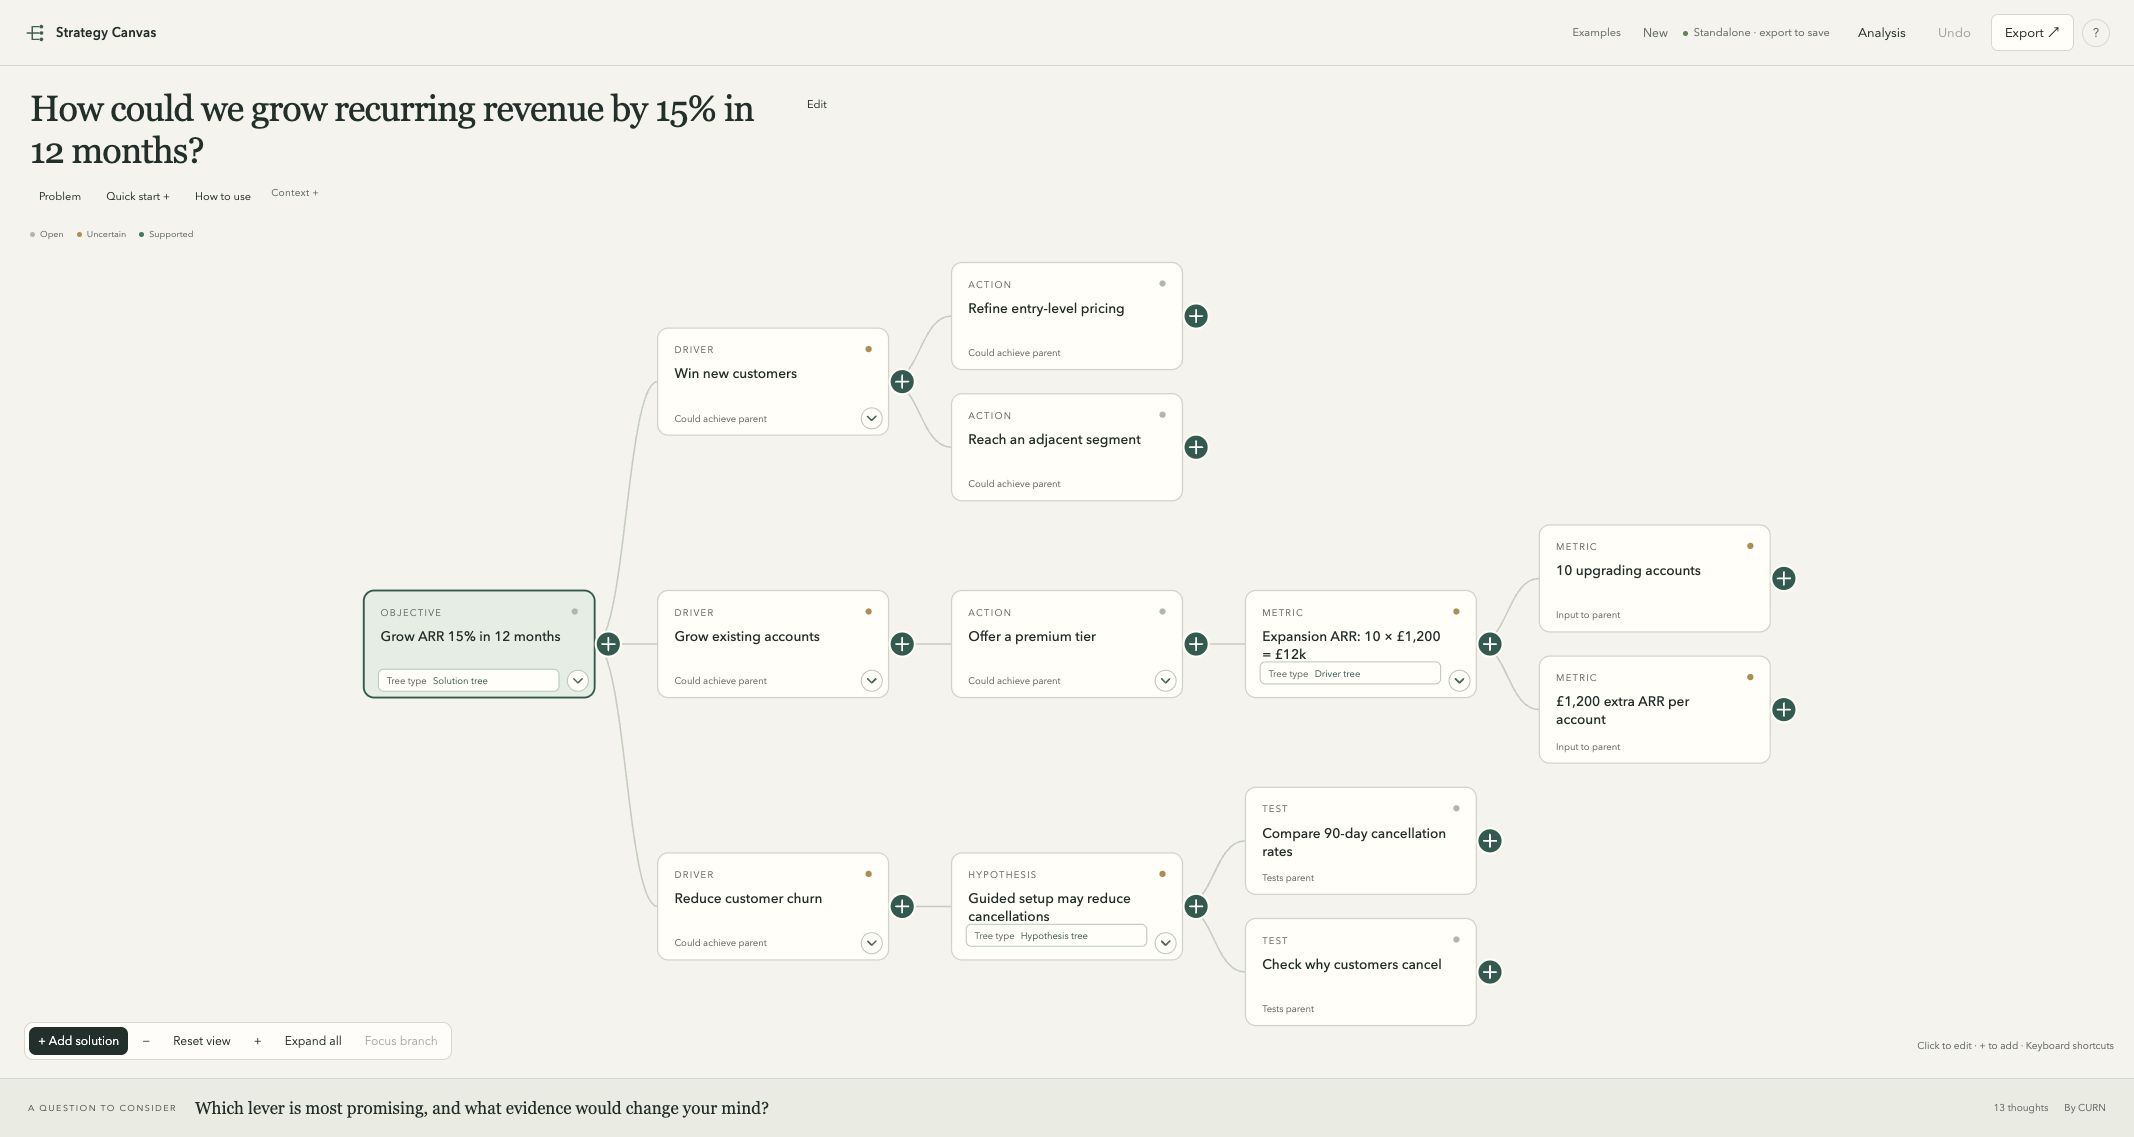The height and width of the screenshot is (1137, 2134).
Task: Click Edit next to the title
Action: click(817, 104)
